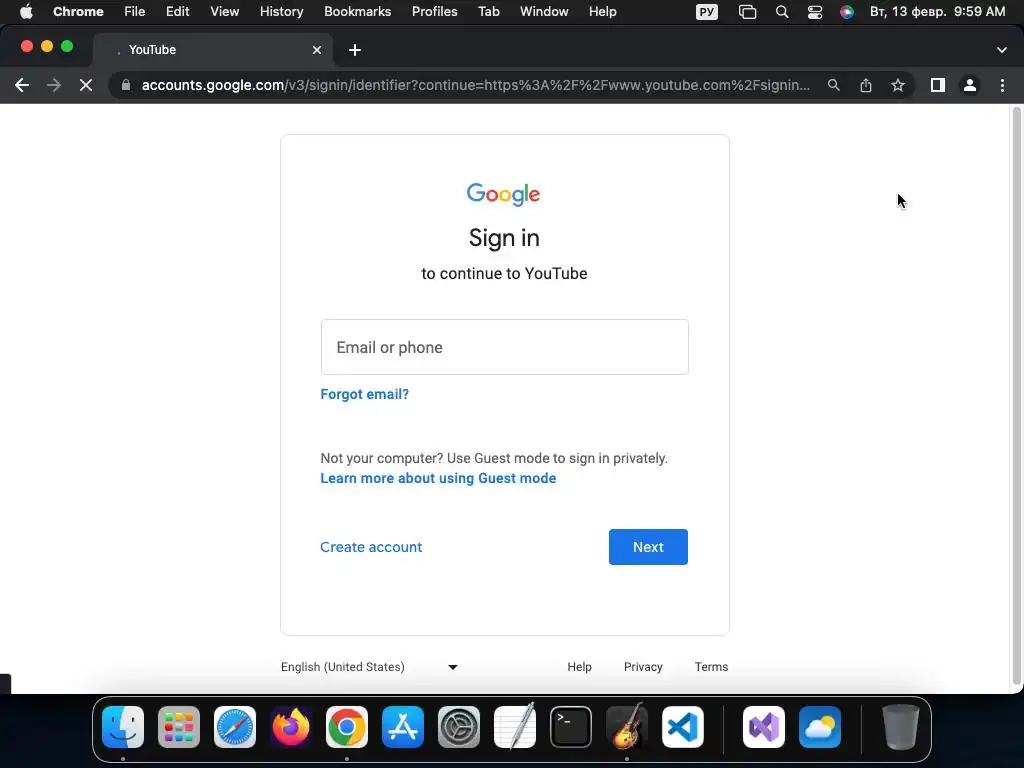Screen dimensions: 1024x768
Task: Open Visual Studio from the dock
Action: click(x=763, y=727)
